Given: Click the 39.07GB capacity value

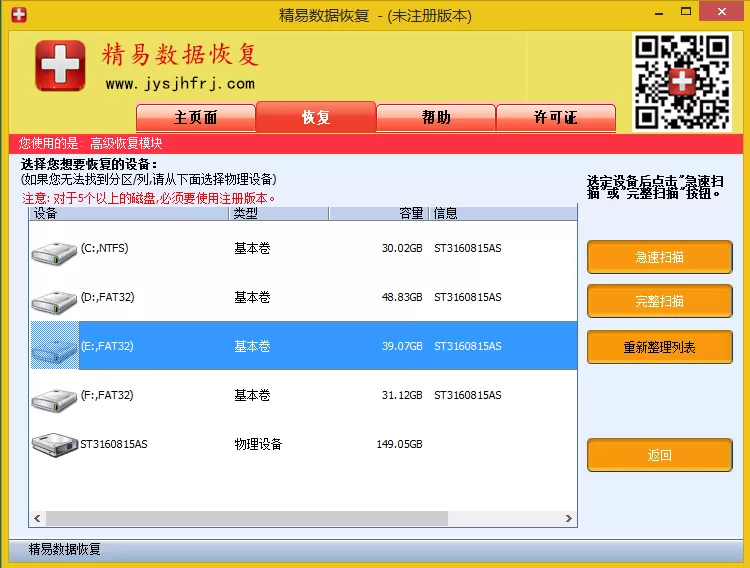Looking at the screenshot, I should click(x=402, y=346).
